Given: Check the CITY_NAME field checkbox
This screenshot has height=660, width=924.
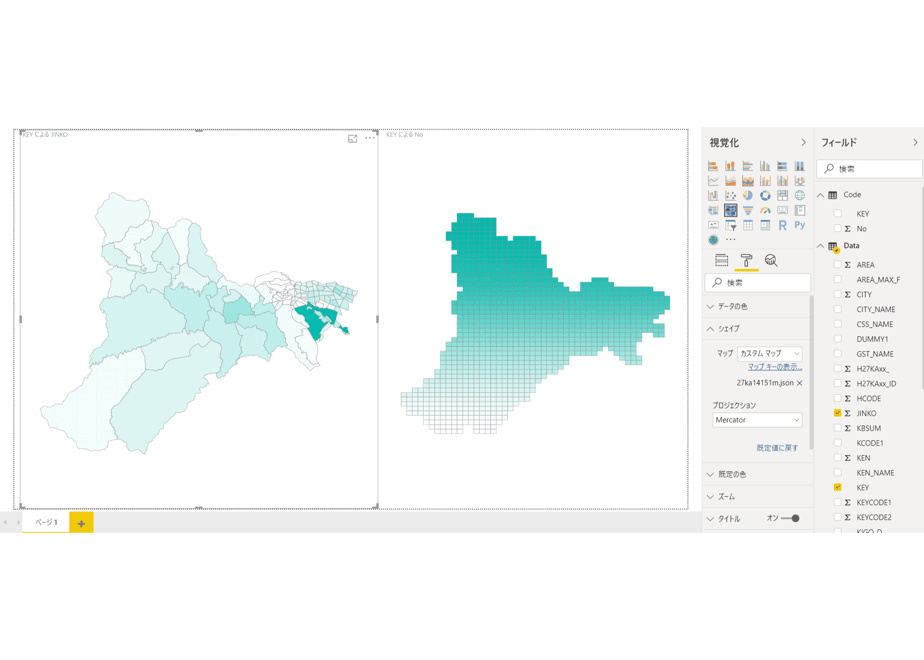Looking at the screenshot, I should (x=837, y=309).
